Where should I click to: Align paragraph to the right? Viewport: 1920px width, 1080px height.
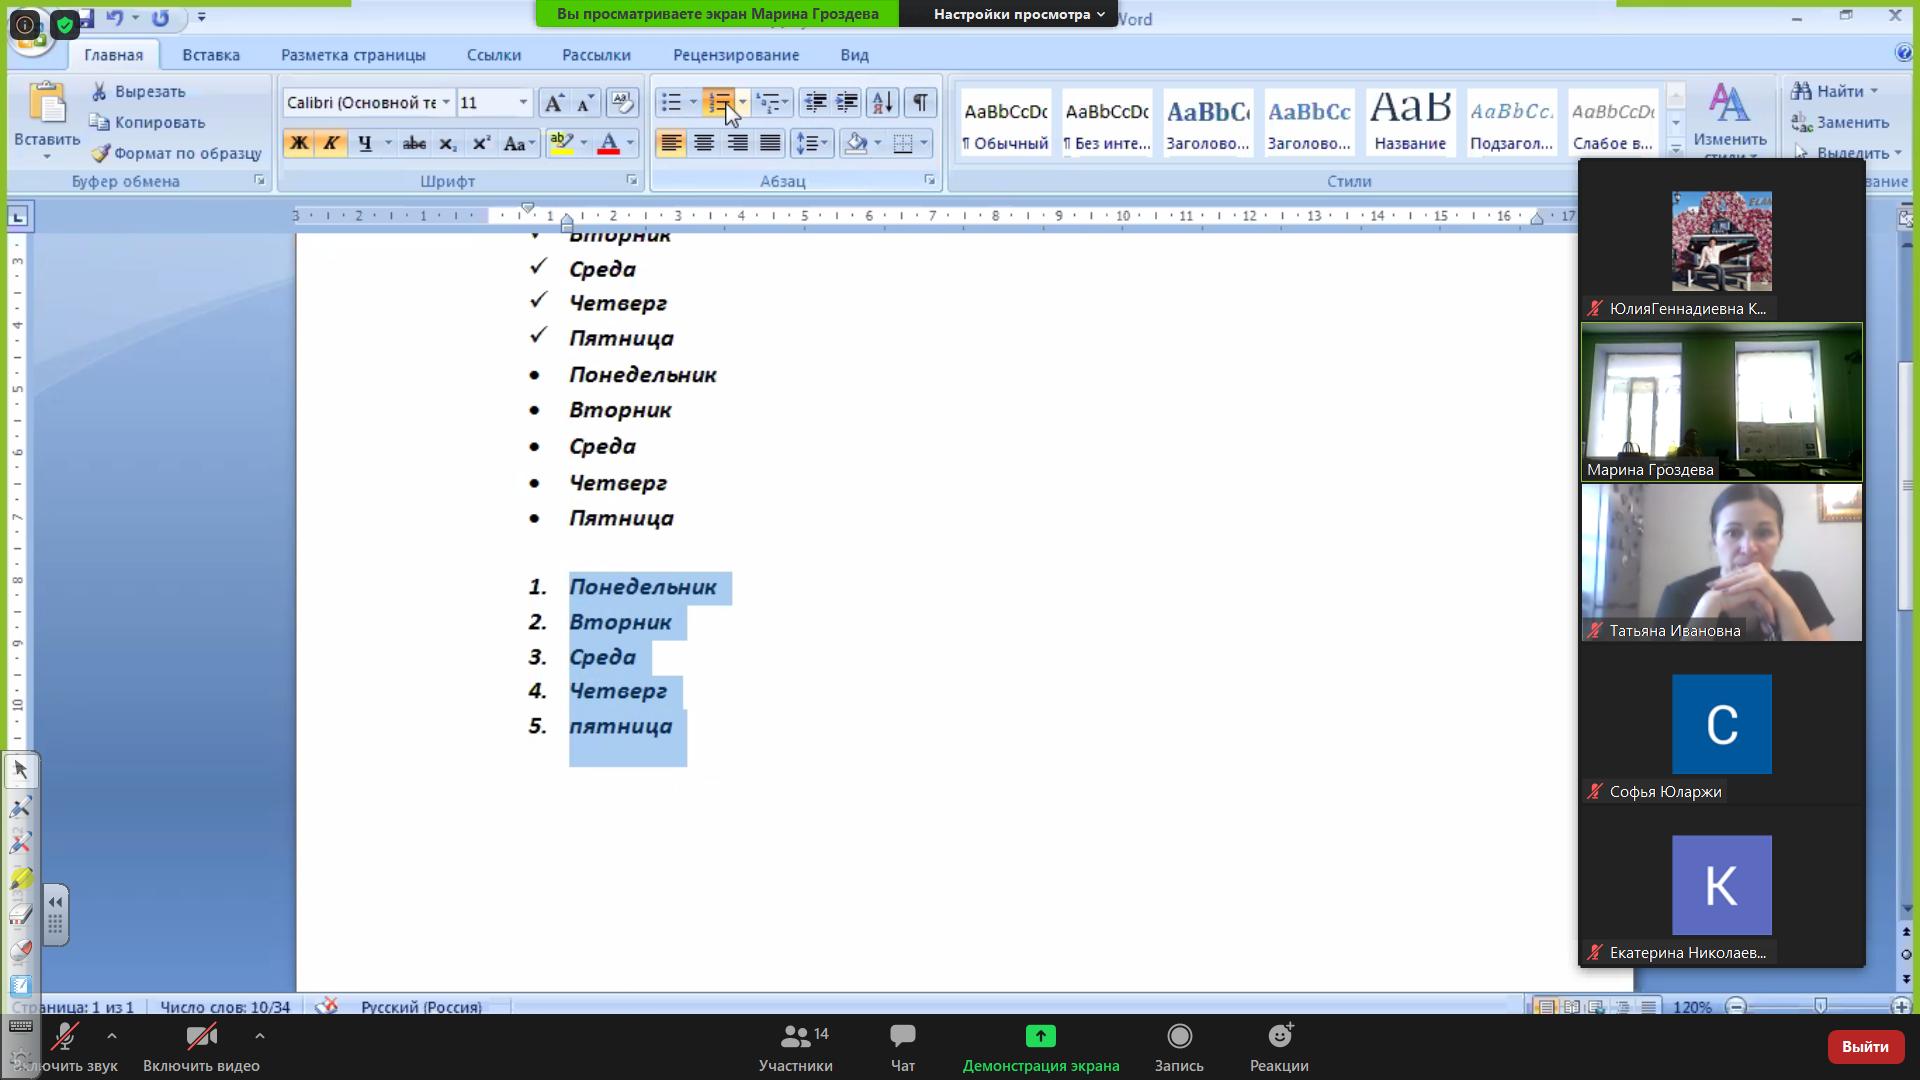737,143
